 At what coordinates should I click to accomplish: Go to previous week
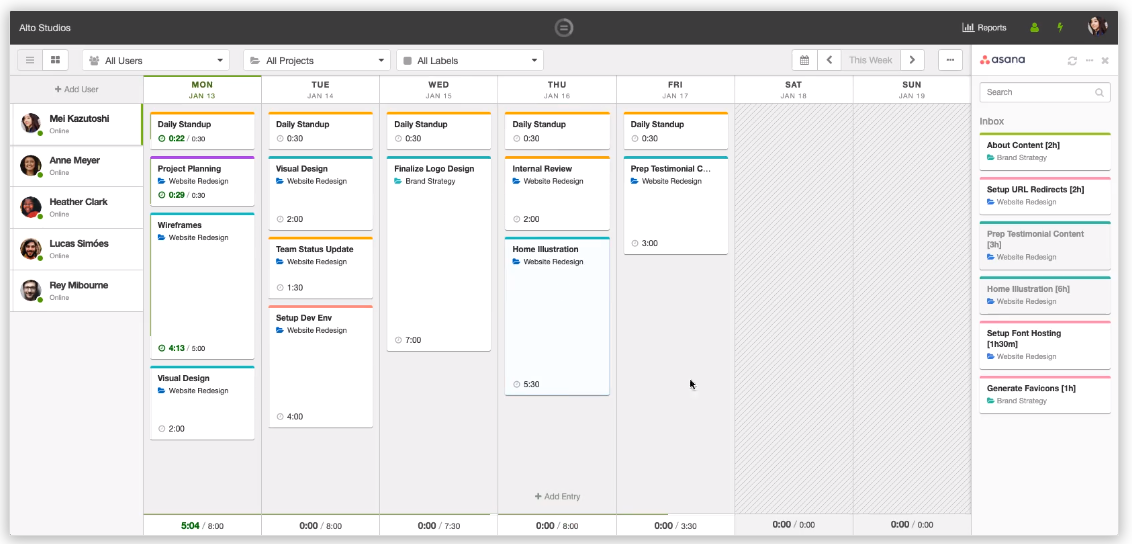830,60
